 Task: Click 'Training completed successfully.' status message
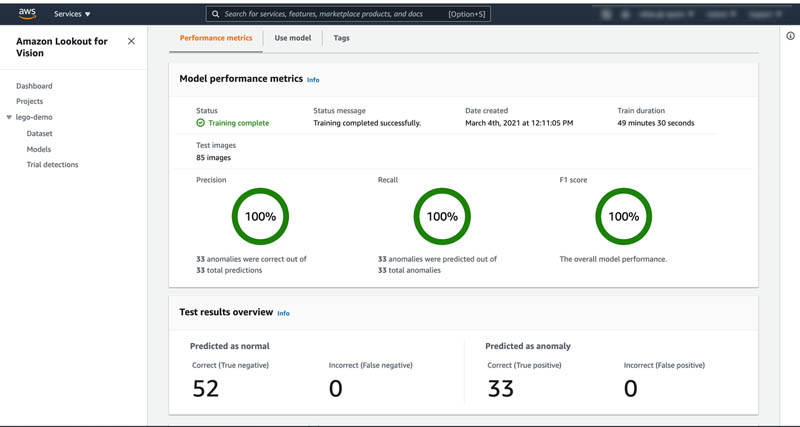click(x=367, y=123)
